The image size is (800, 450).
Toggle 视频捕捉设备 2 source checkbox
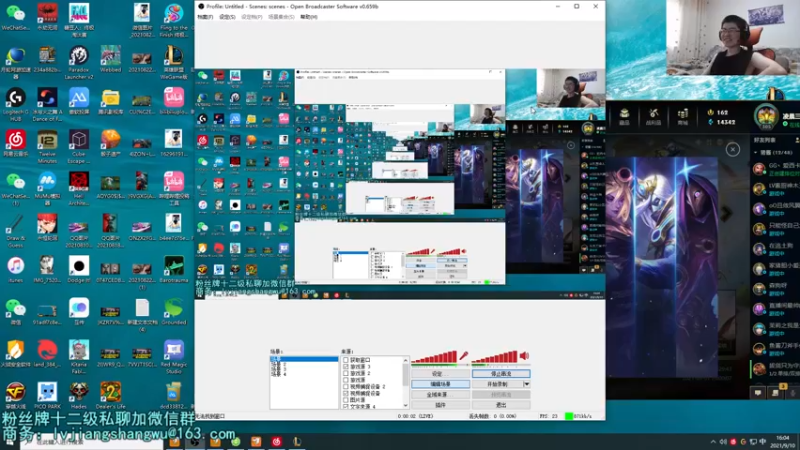[345, 387]
